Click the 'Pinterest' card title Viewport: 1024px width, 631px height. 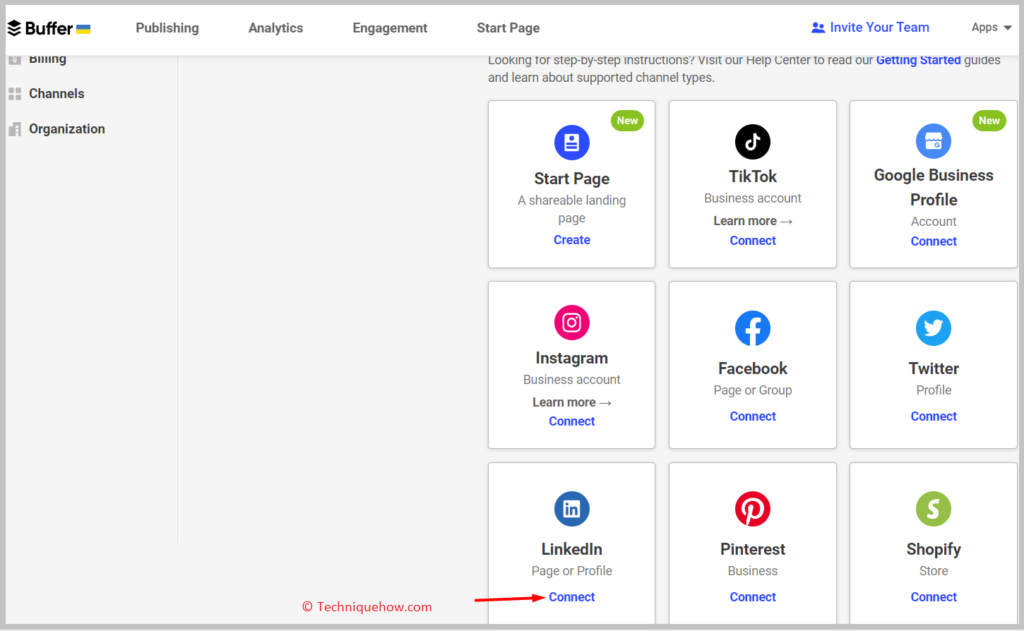[x=752, y=549]
